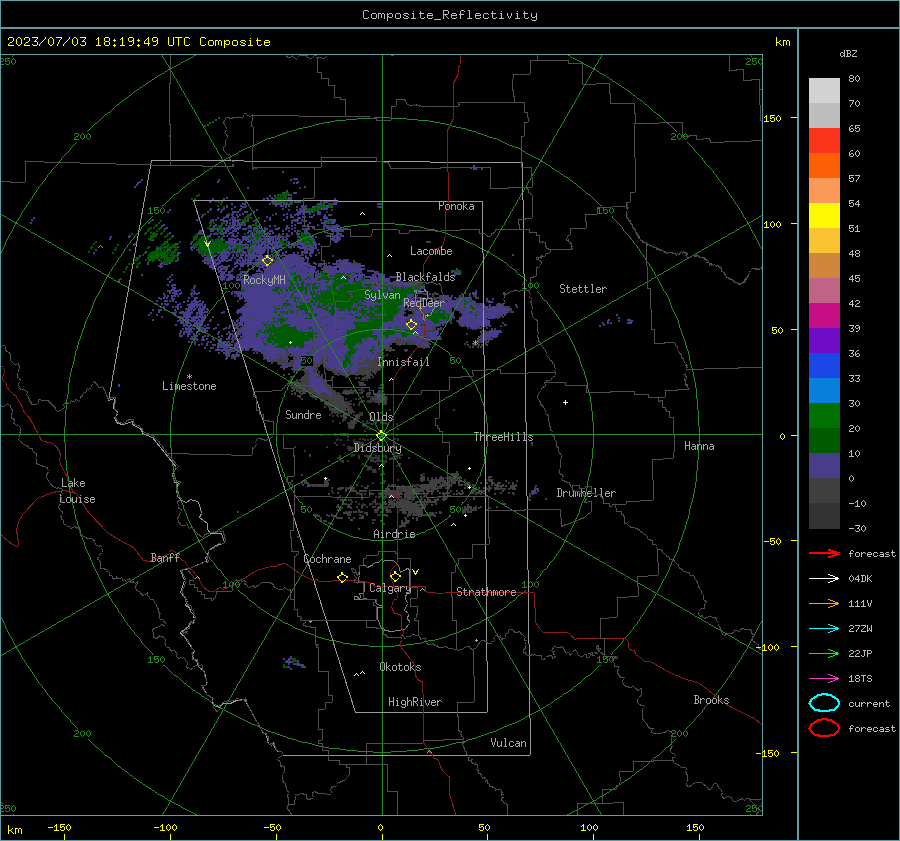900x841 pixels.
Task: Click the Limestone label
Action: [x=189, y=386]
